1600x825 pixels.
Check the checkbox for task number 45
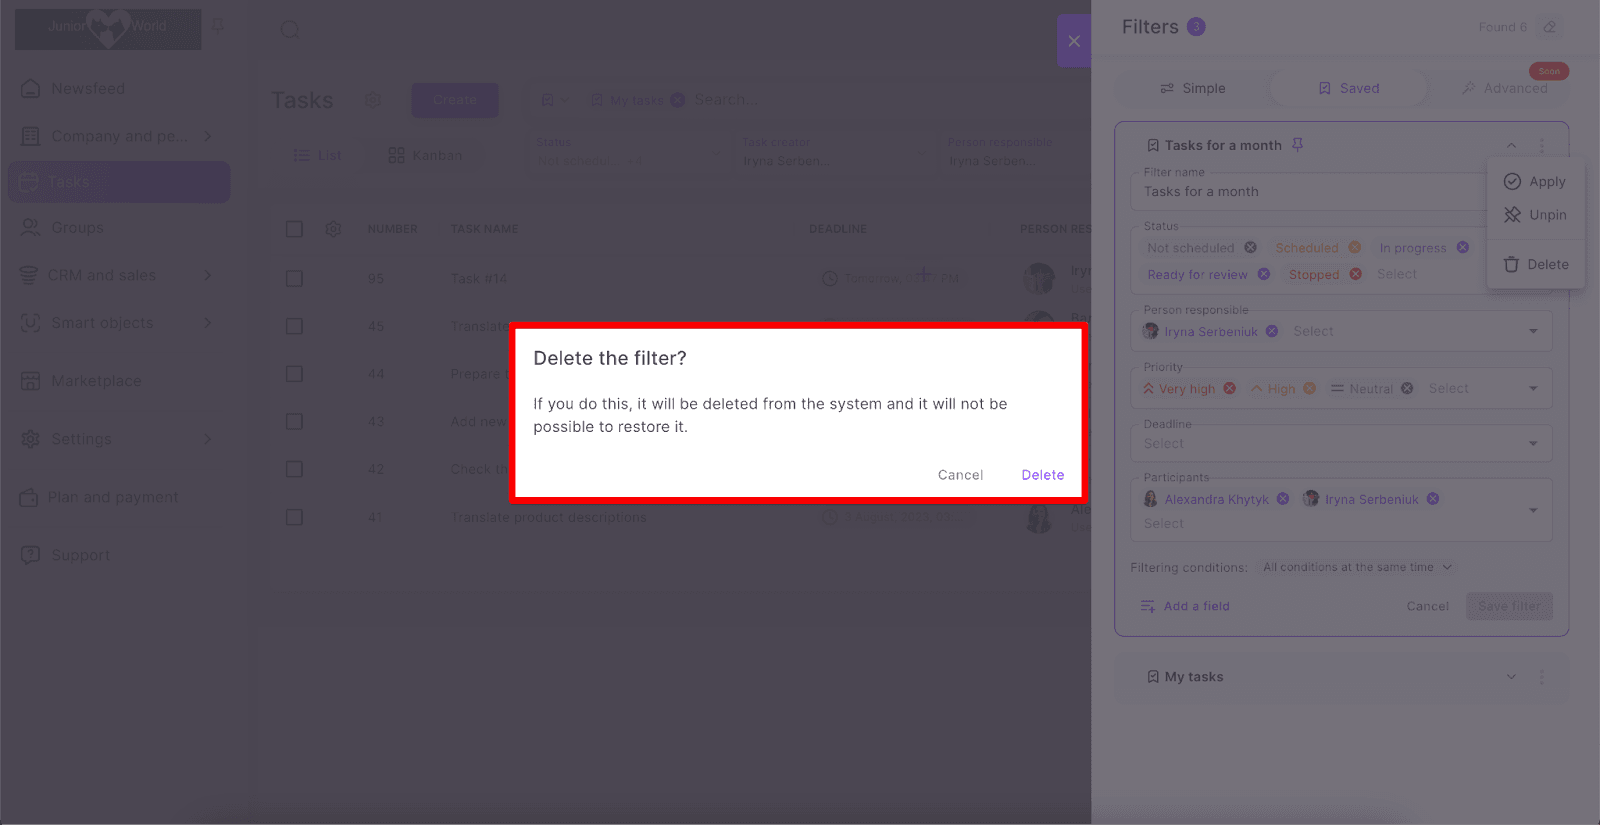pos(294,326)
